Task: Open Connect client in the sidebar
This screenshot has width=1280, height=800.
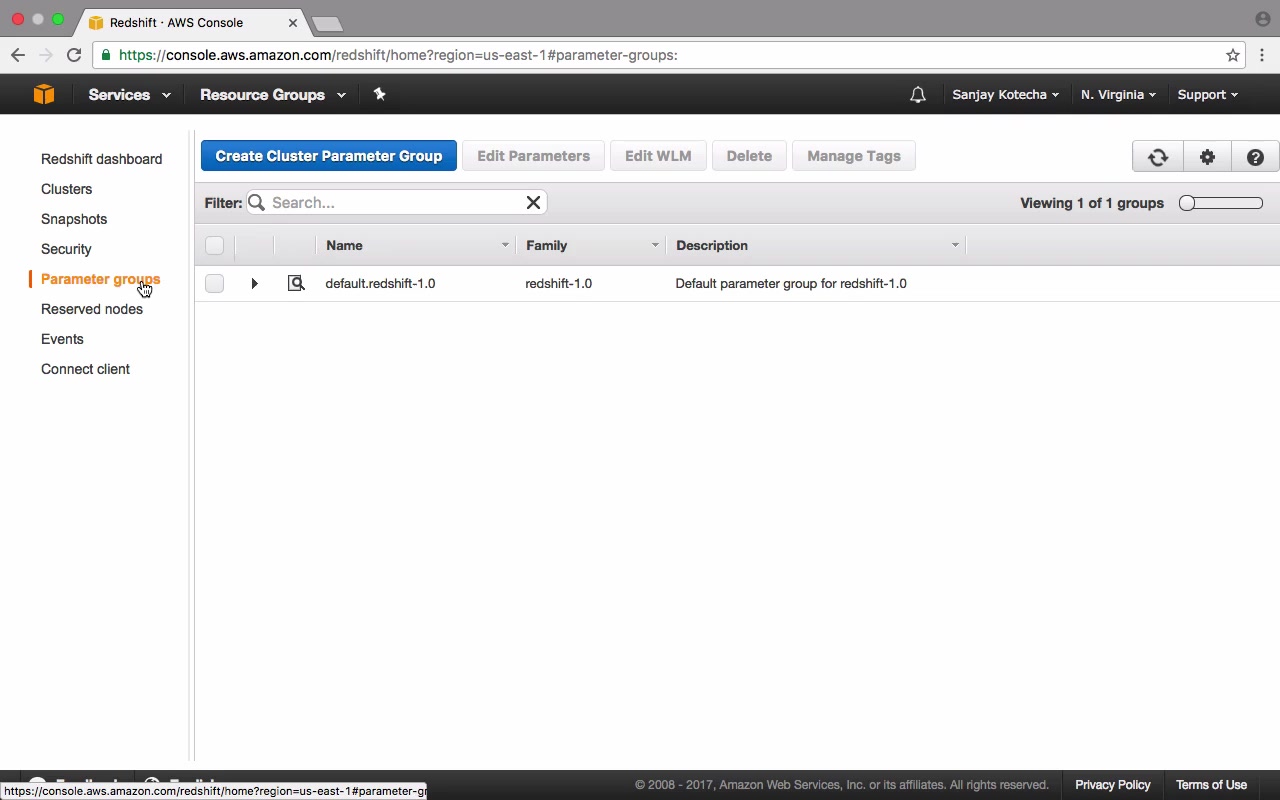Action: coord(85,369)
